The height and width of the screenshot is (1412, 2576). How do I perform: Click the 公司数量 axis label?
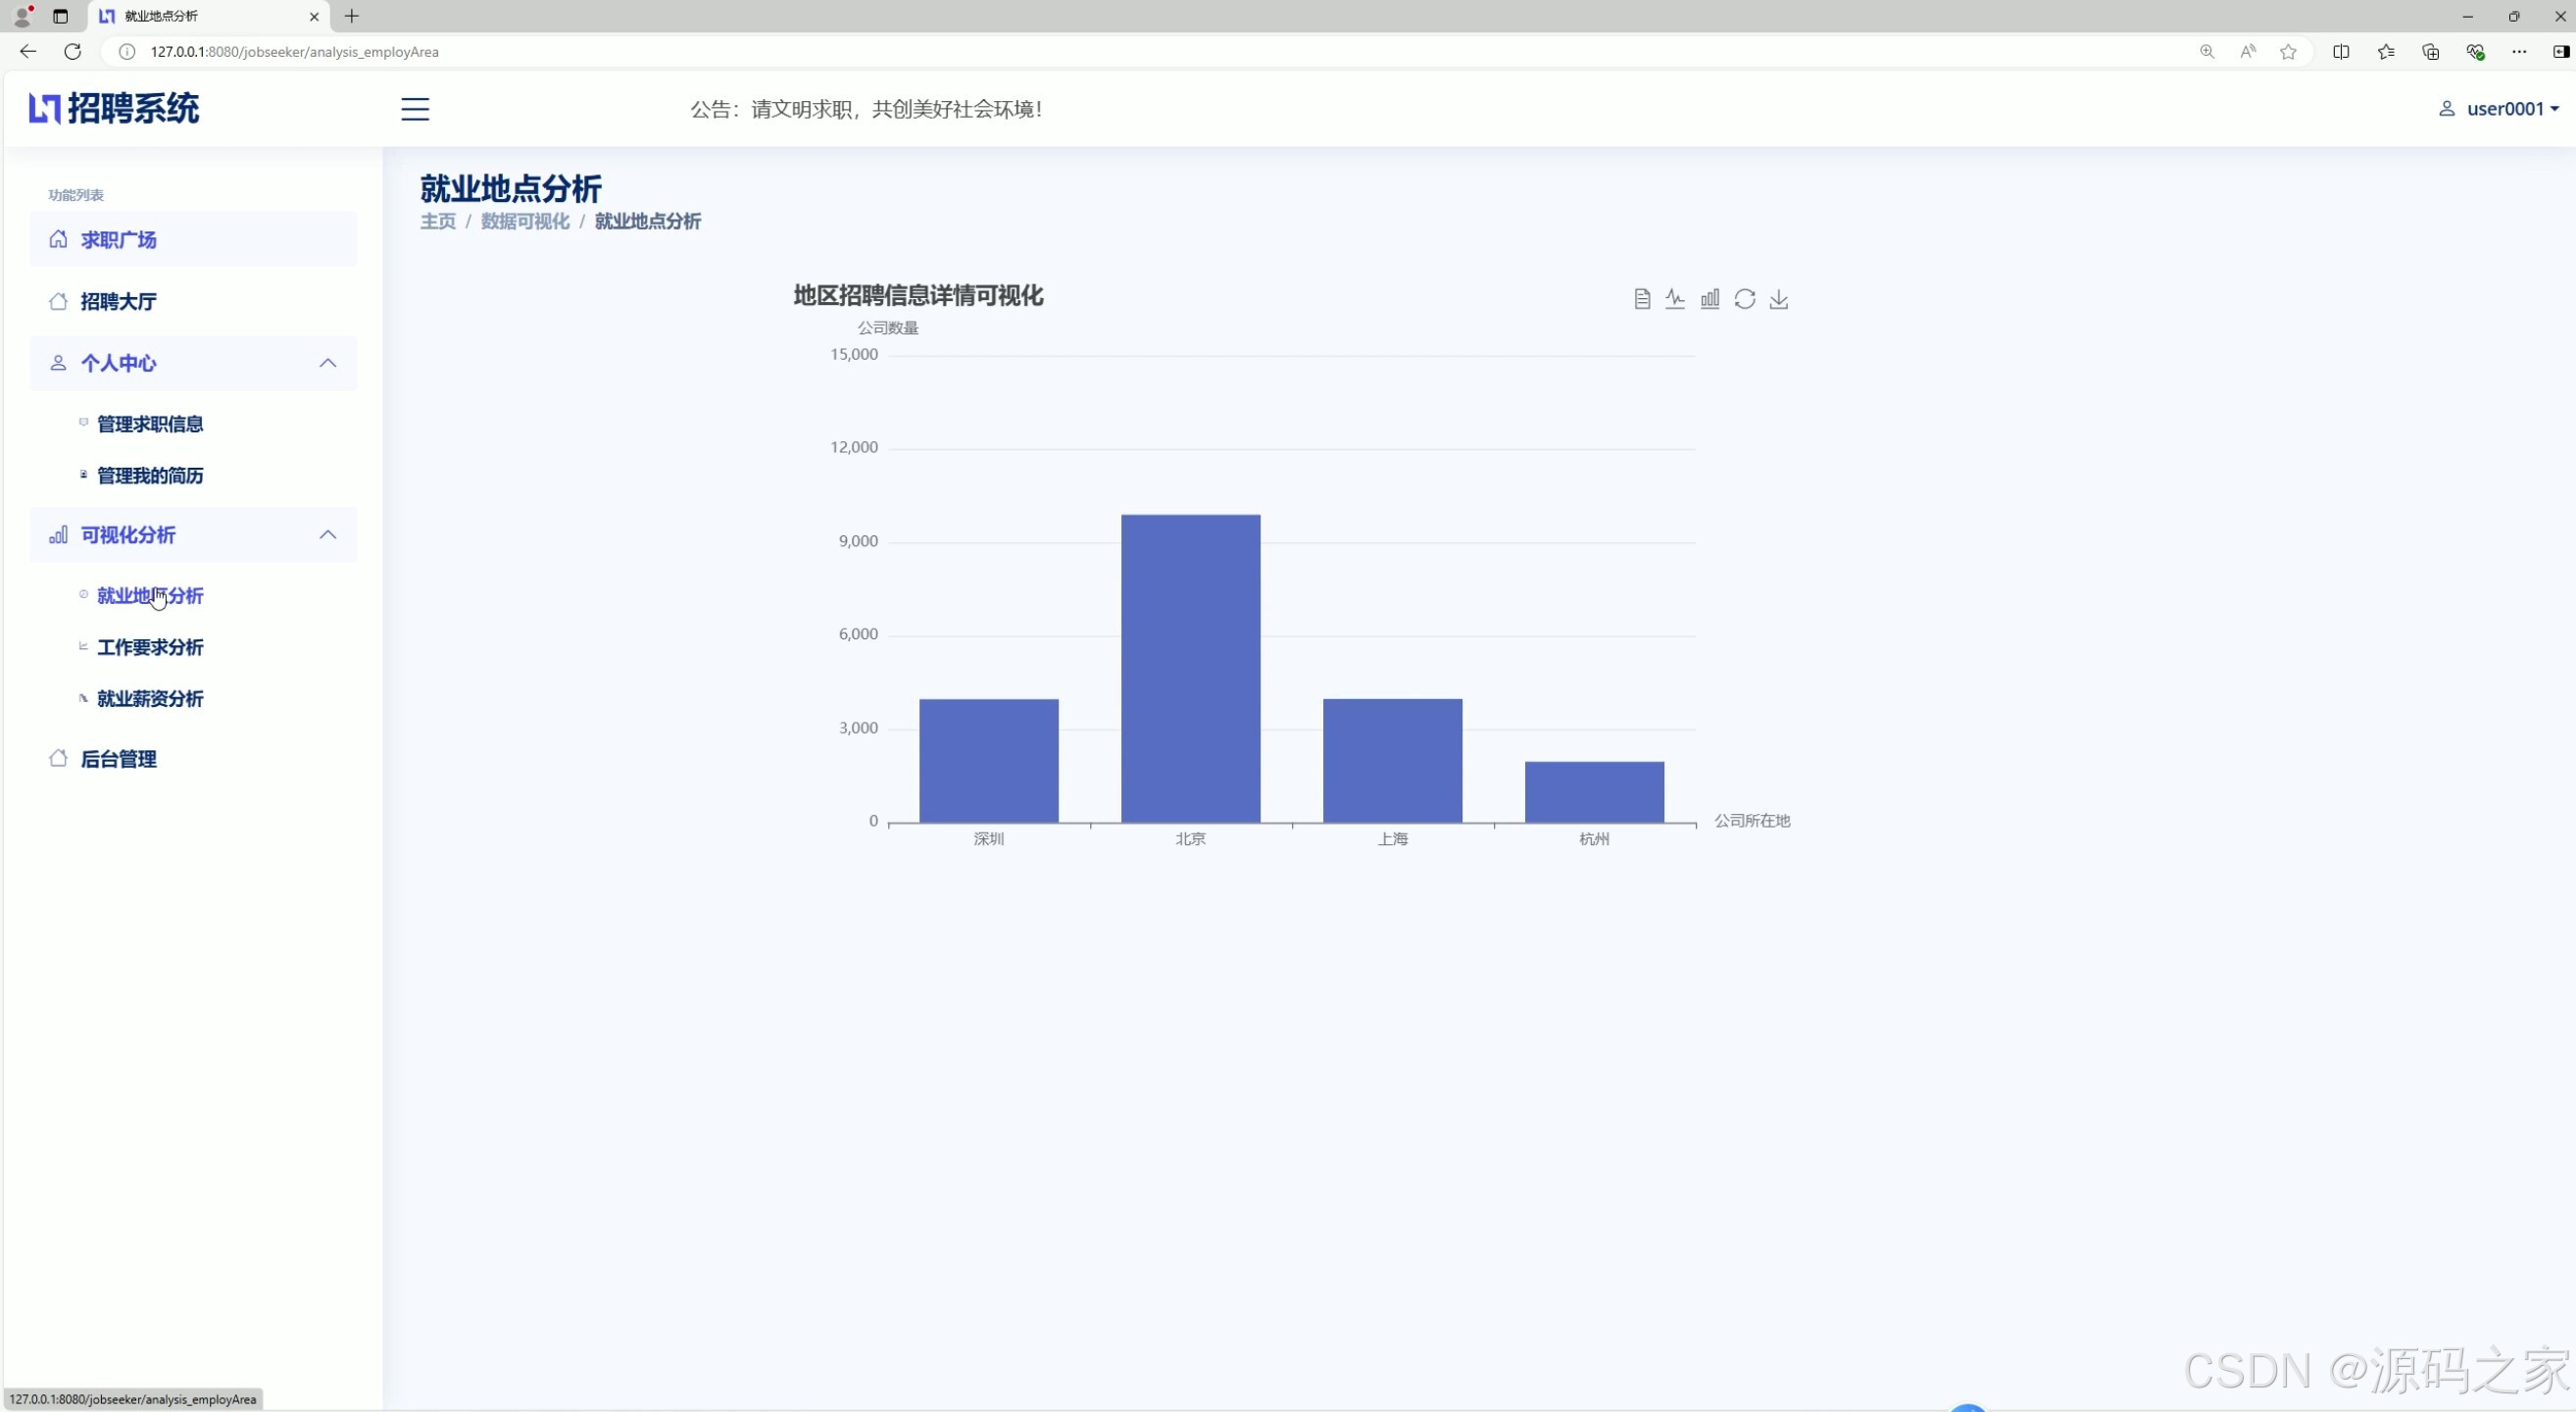[x=888, y=328]
